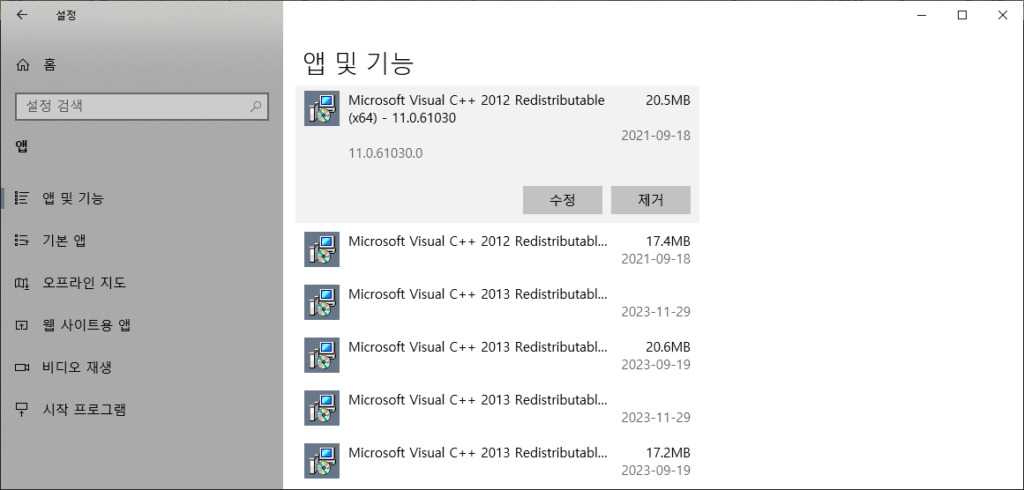1024x490 pixels.
Task: Select the Visual C++ 2013 entry sized 20.6MB
Action: click(x=497, y=355)
